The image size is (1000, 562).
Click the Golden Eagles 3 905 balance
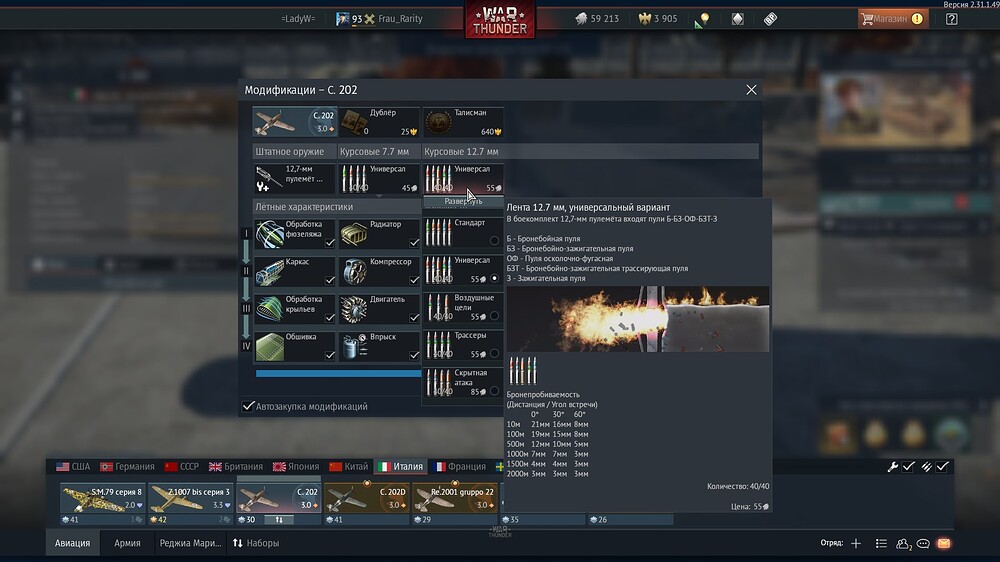(x=658, y=18)
